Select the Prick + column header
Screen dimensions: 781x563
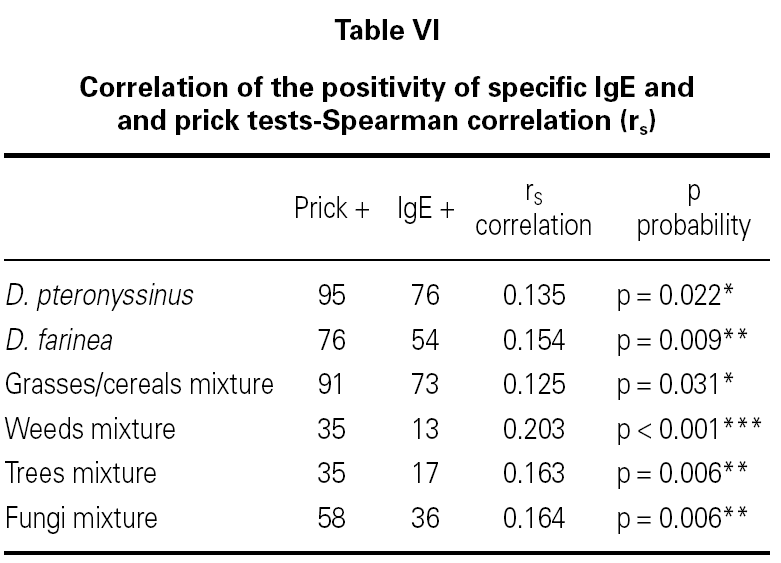click(332, 209)
